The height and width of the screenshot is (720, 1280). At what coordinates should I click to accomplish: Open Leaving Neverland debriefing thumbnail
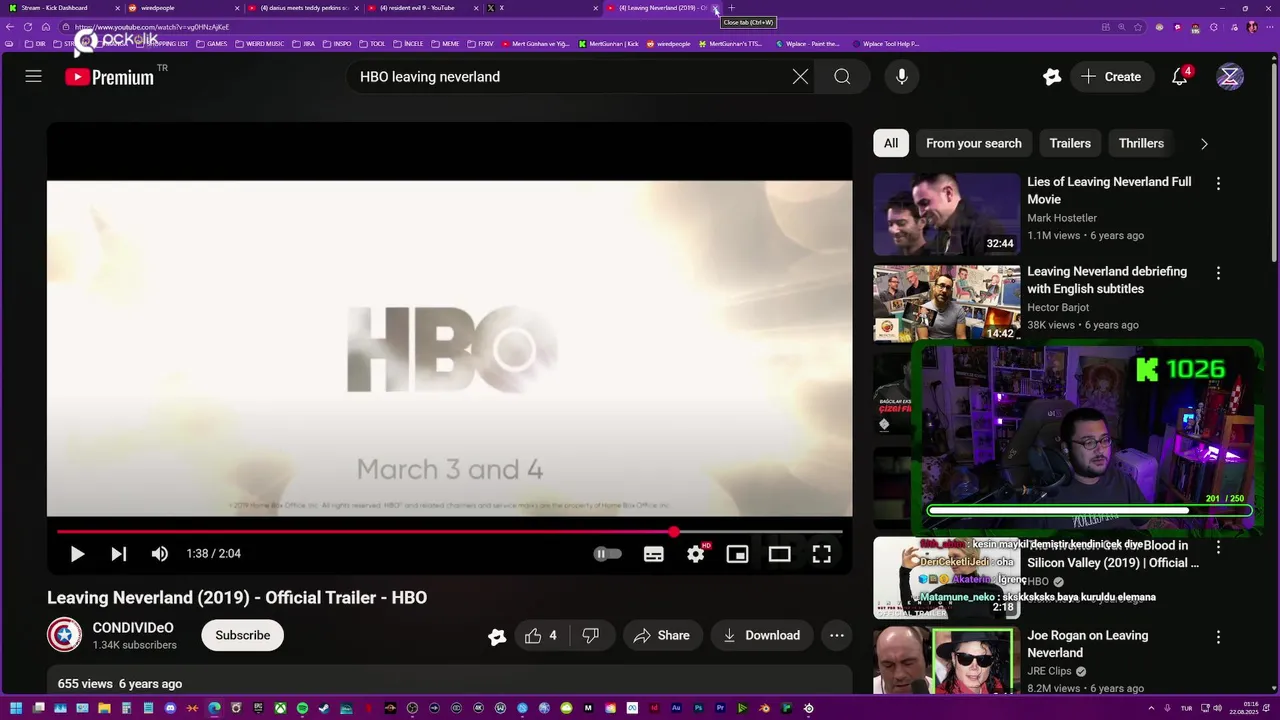point(946,304)
